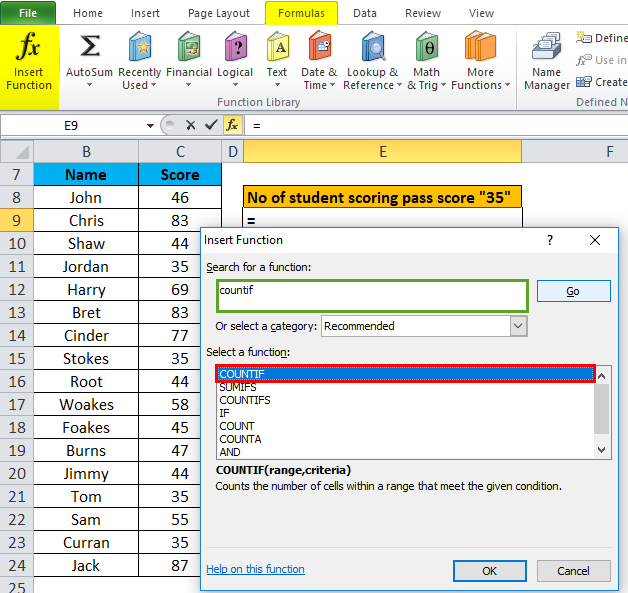
Task: Open the Name Box dropdown arrow
Action: tap(150, 125)
